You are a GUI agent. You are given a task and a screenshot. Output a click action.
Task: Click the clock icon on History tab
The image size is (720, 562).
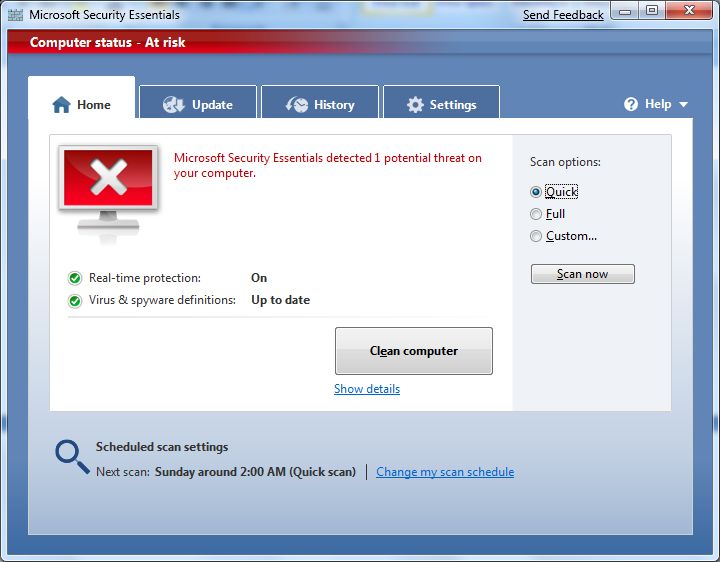[297, 105]
